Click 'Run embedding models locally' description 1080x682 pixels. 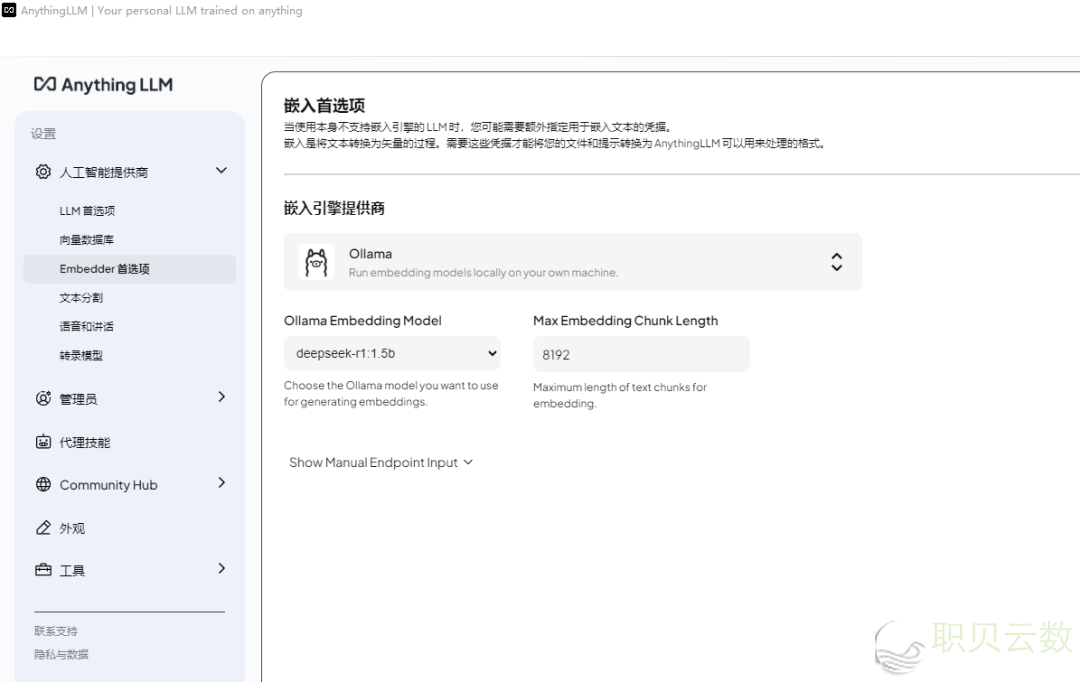coord(484,273)
